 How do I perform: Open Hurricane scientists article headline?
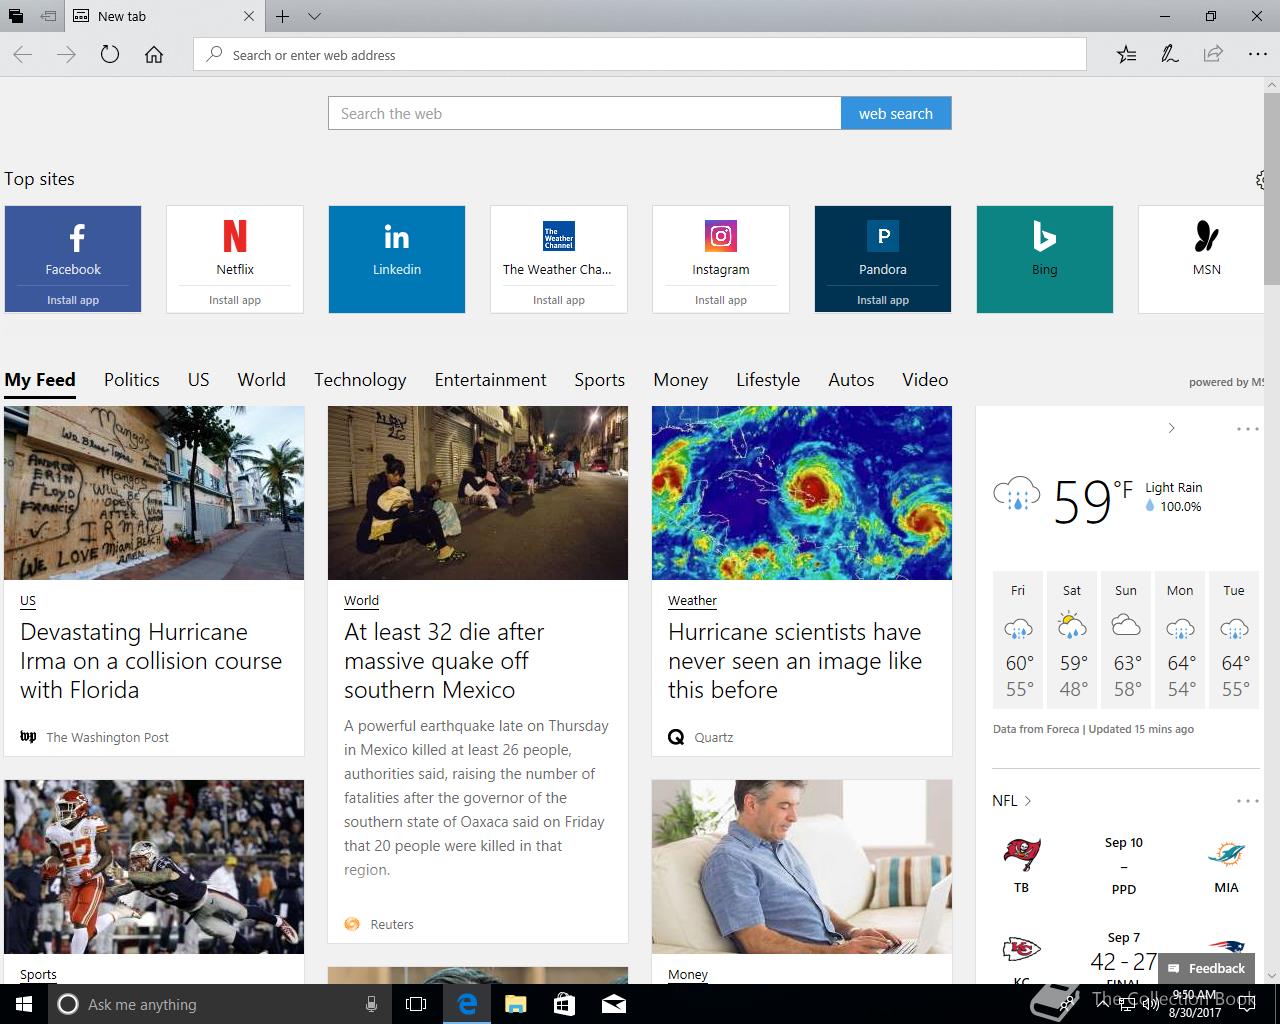[795, 661]
